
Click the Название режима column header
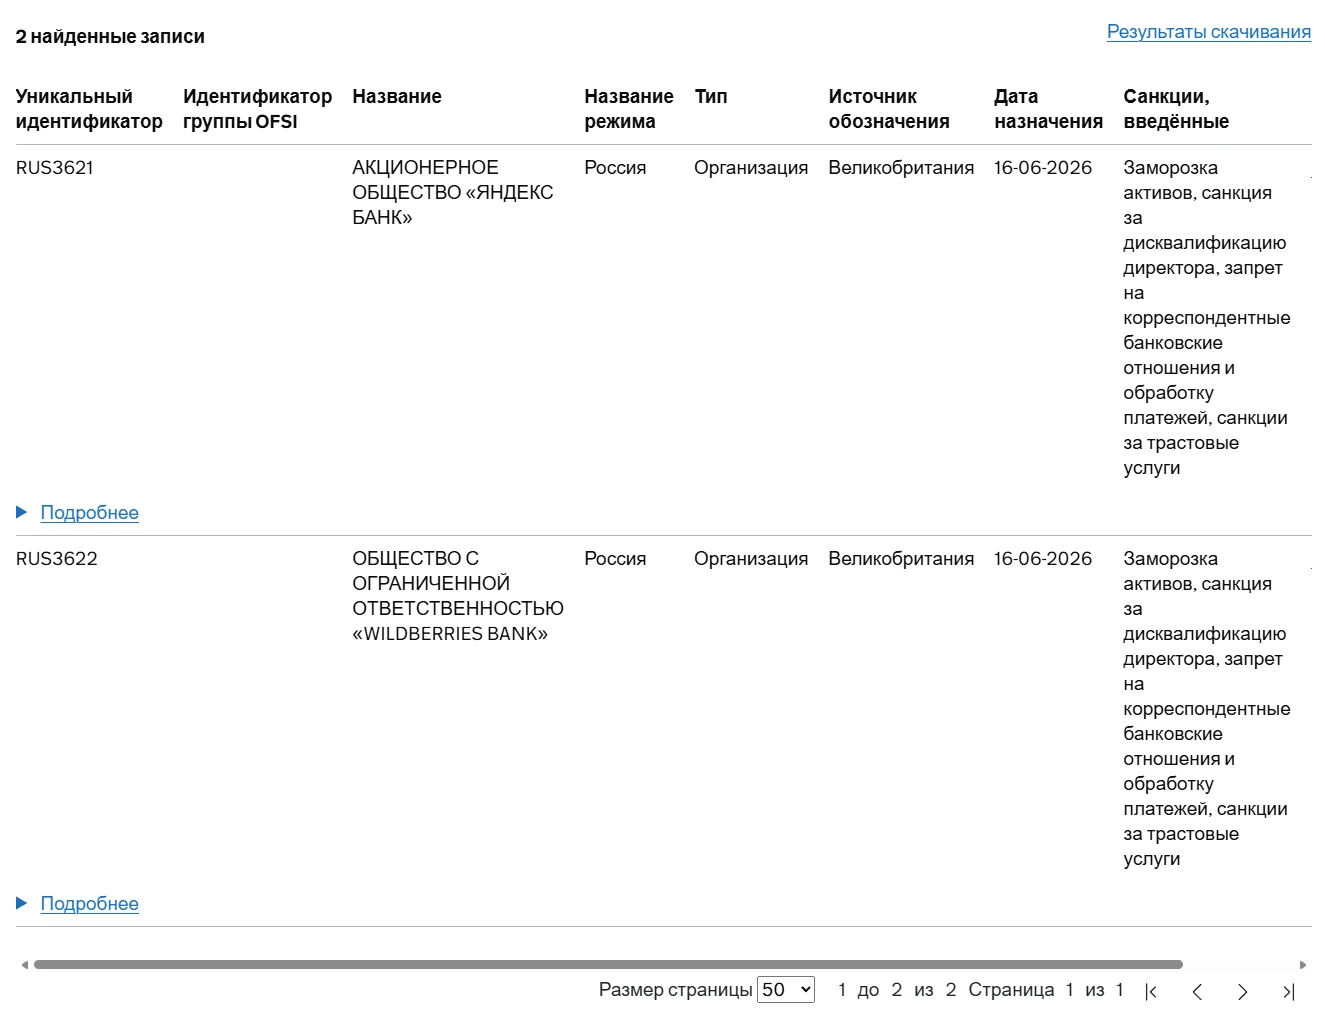point(629,109)
